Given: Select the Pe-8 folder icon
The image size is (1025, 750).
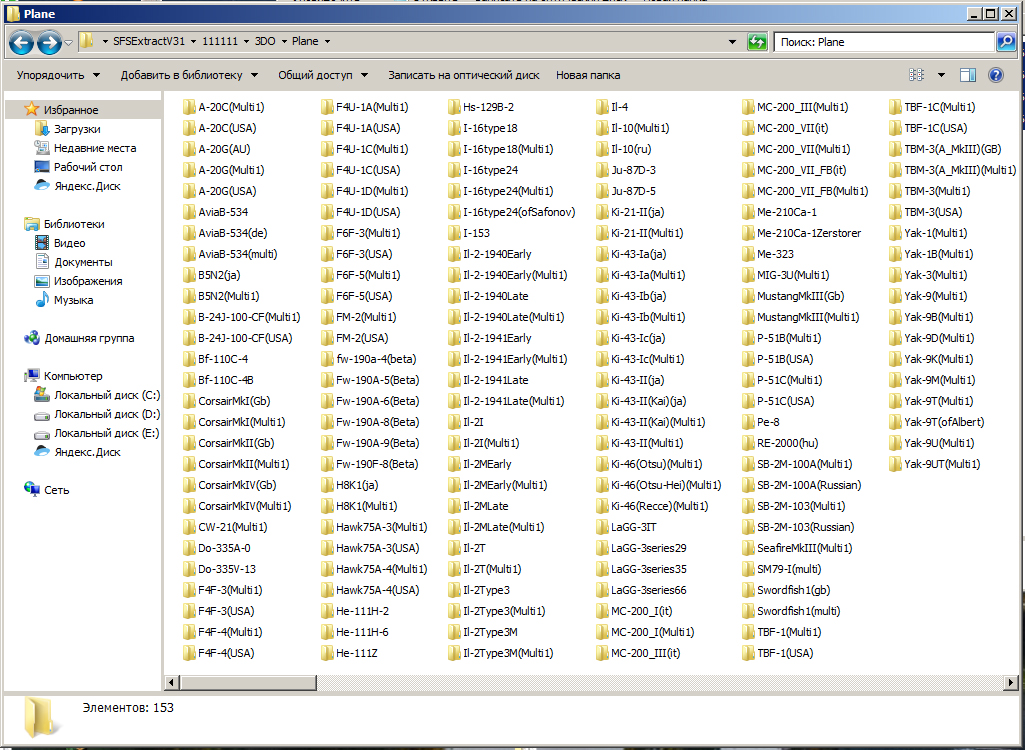Looking at the screenshot, I should [748, 422].
